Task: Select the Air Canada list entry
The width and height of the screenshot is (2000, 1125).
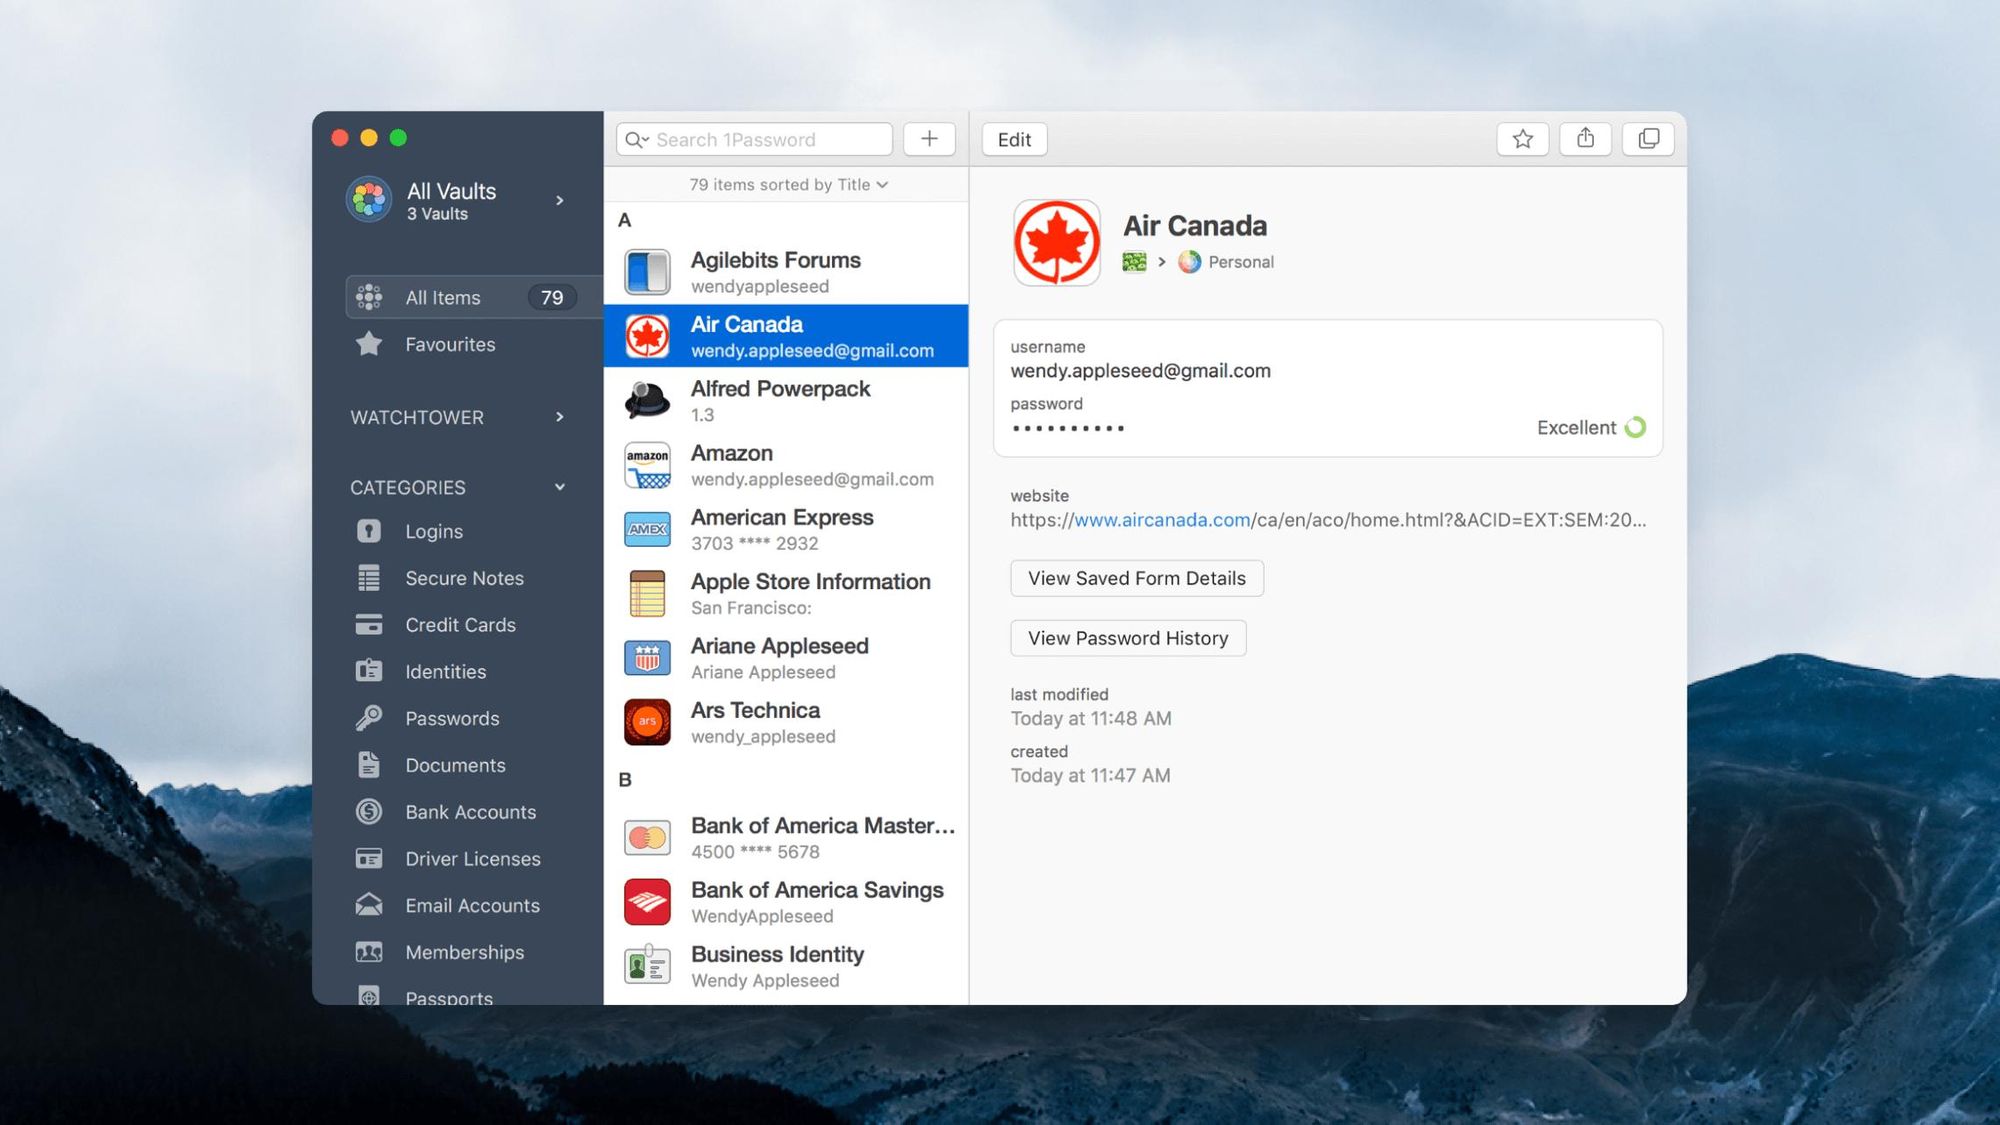Action: [x=786, y=336]
